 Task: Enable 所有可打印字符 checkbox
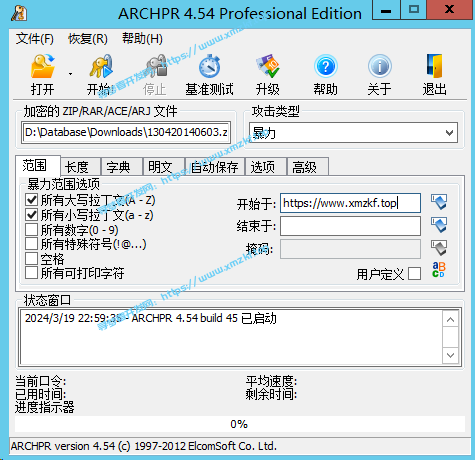click(32, 273)
